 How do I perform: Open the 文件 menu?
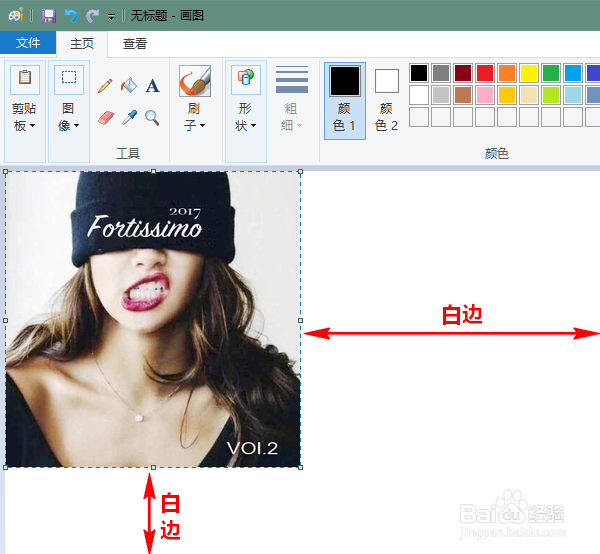click(28, 42)
